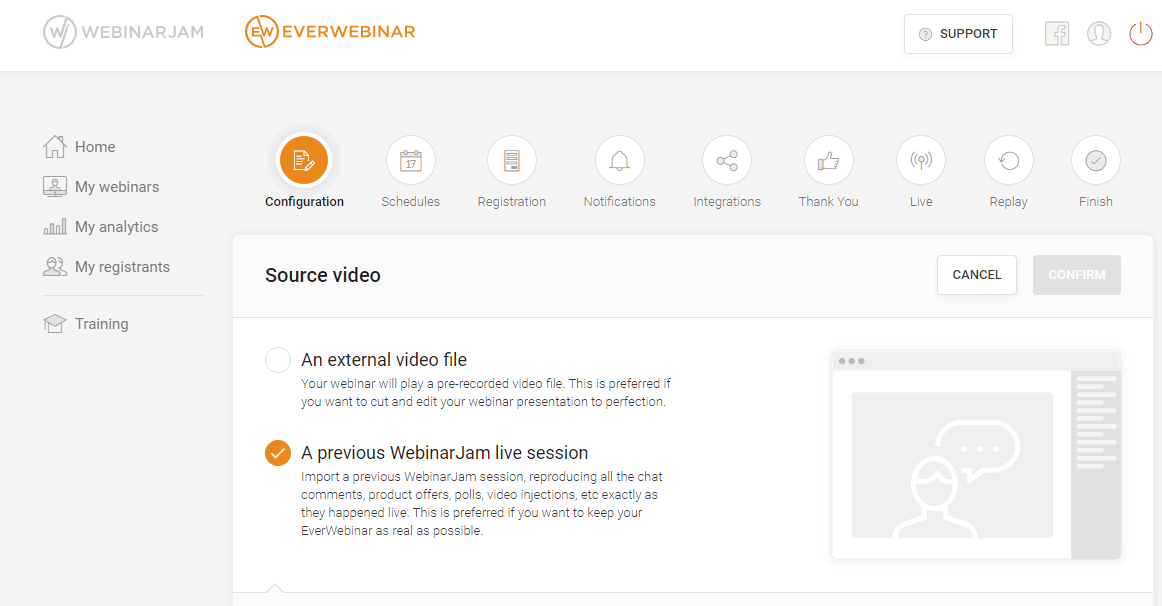Open My analytics in sidebar
The image size is (1162, 606).
(x=116, y=227)
